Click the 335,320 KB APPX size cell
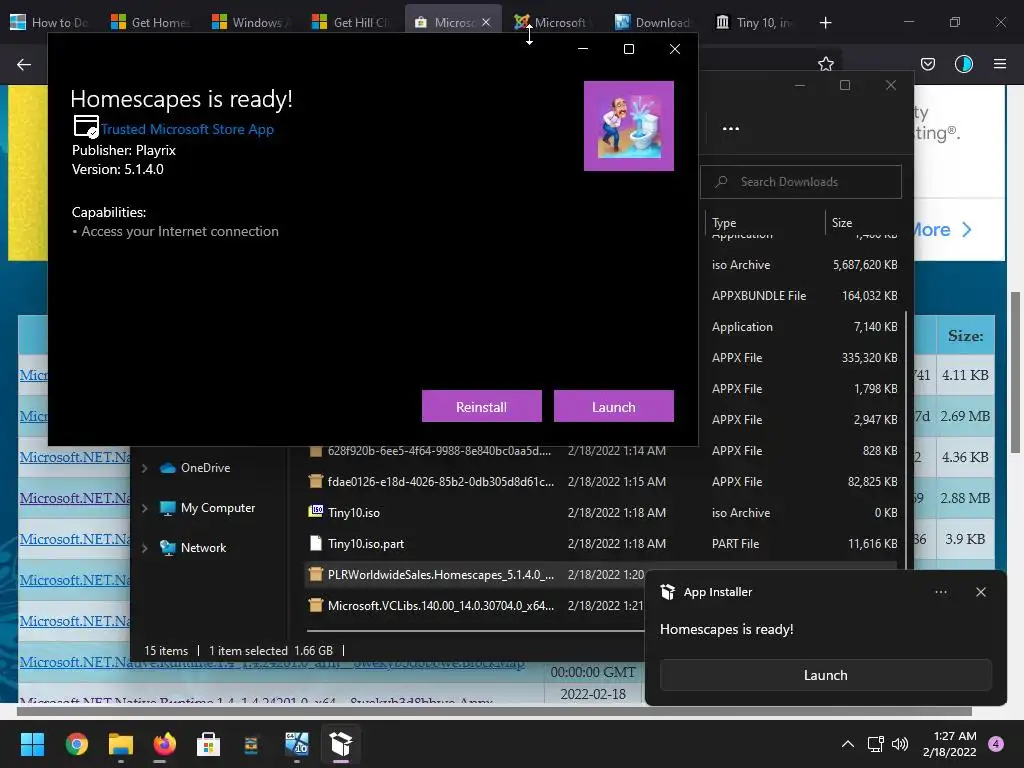1024x768 pixels. pos(869,358)
